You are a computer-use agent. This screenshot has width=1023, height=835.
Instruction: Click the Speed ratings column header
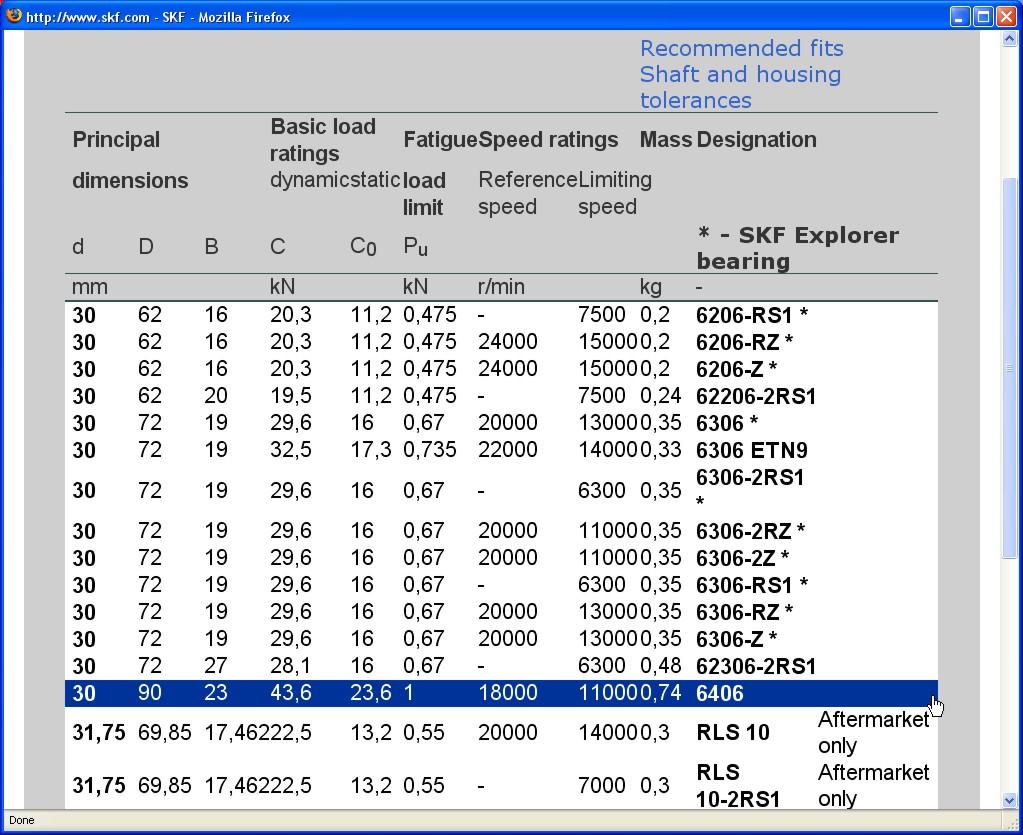point(548,140)
